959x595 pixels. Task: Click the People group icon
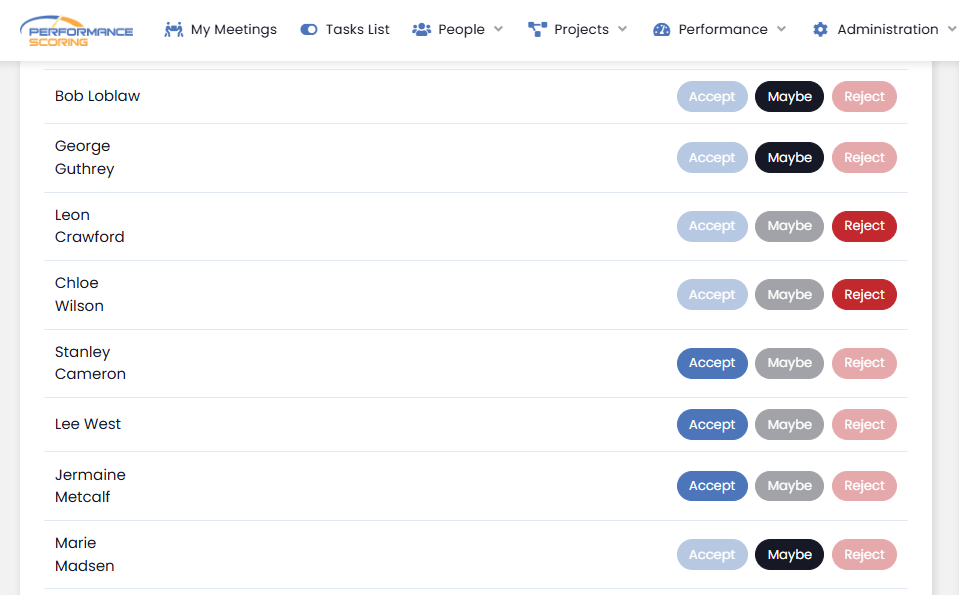424,29
